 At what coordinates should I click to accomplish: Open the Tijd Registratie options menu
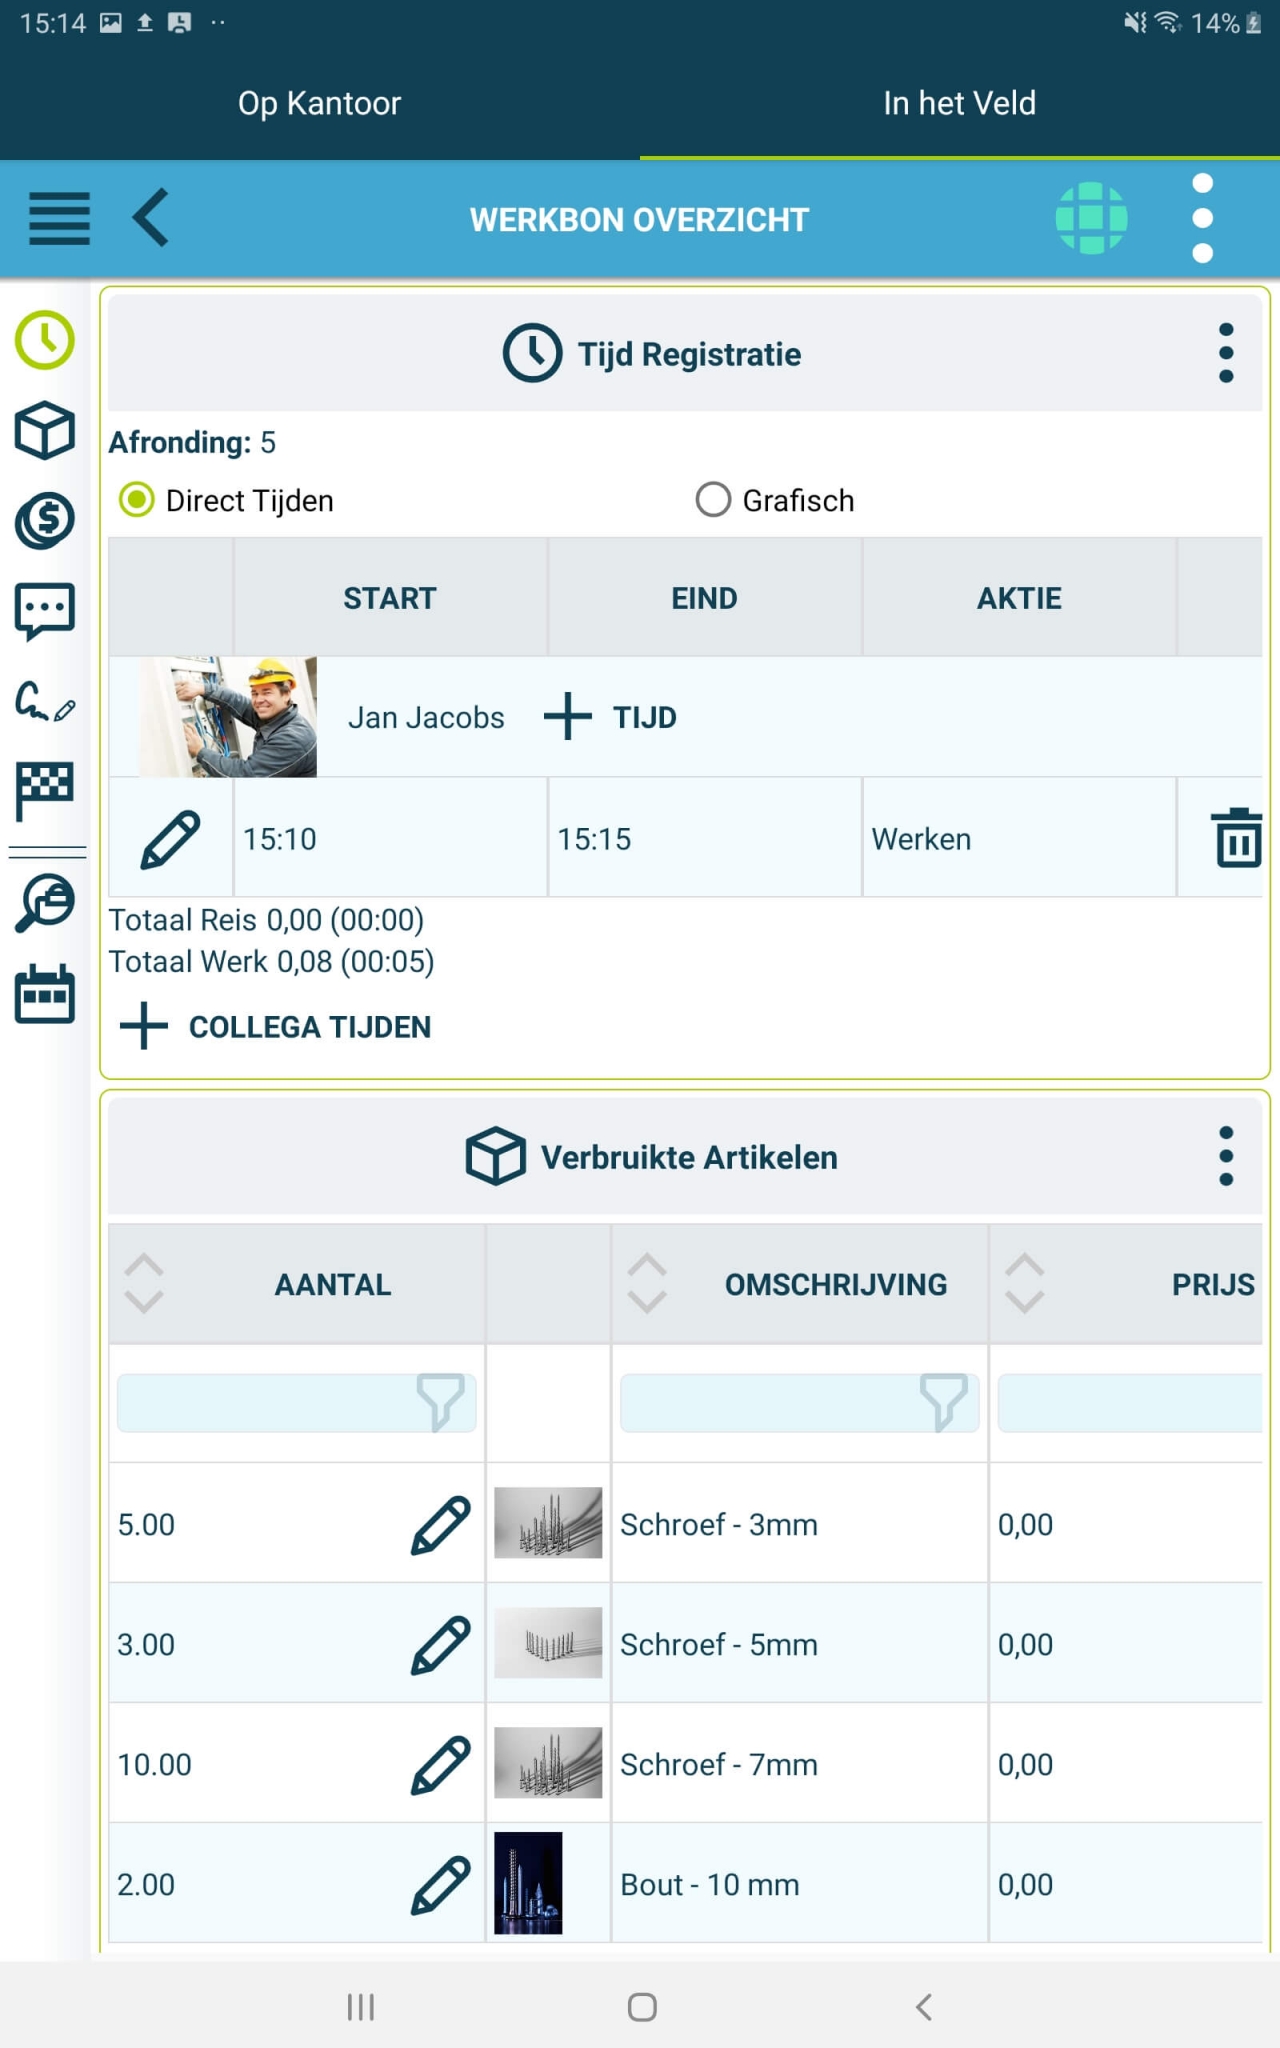[x=1224, y=353]
